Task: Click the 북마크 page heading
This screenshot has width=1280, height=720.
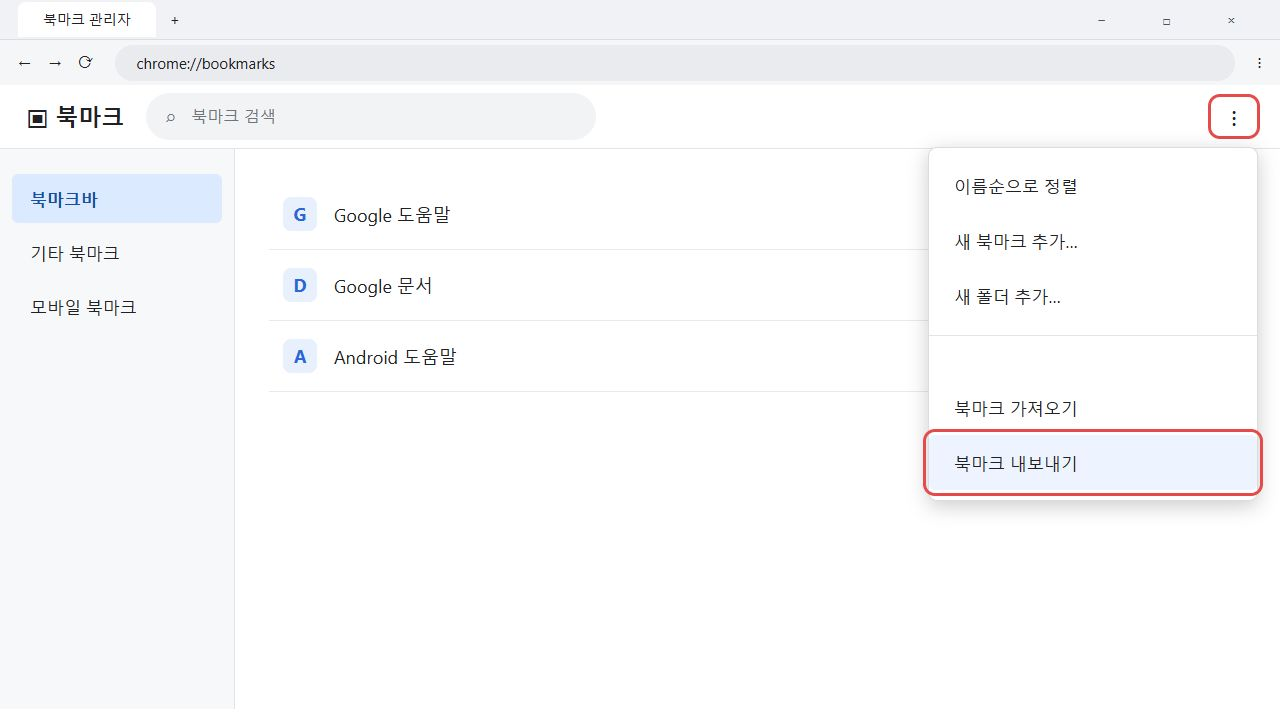Action: 90,117
